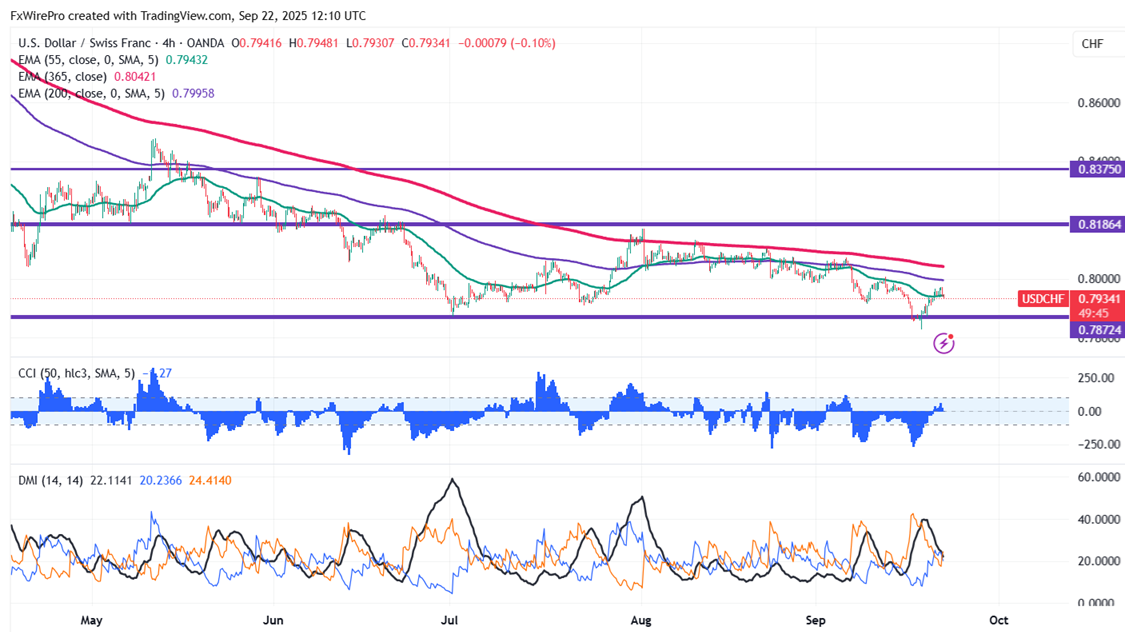Click the orange DMI value 24.4140
The image size is (1125, 632).
pos(210,481)
